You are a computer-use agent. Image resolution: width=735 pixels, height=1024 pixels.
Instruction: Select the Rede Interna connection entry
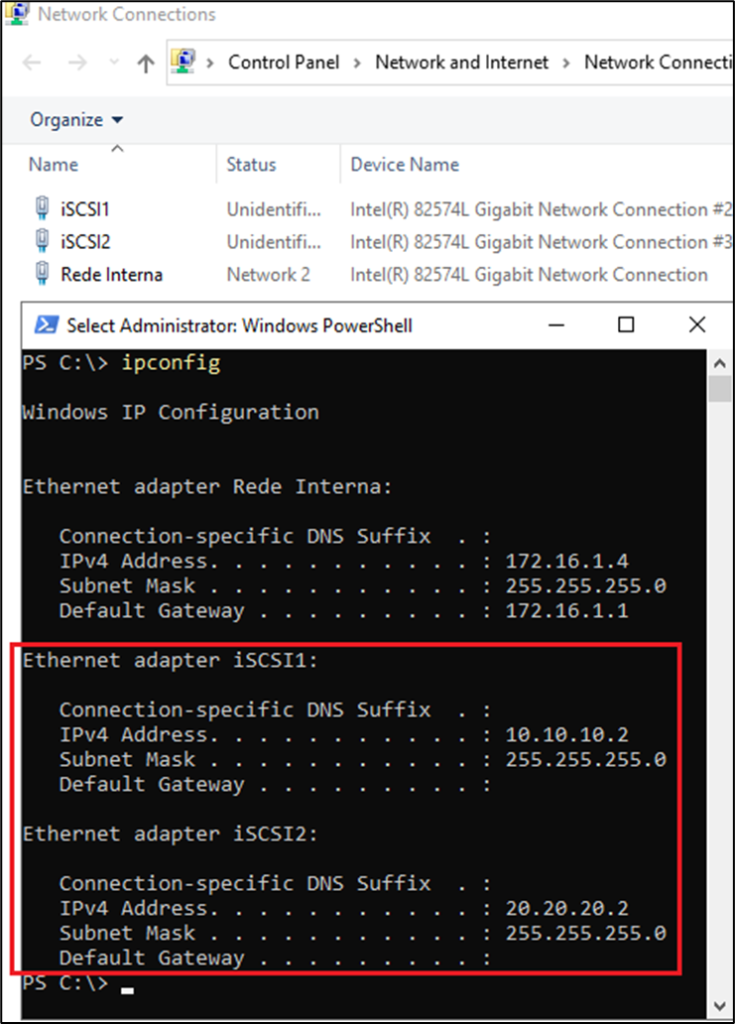click(111, 274)
